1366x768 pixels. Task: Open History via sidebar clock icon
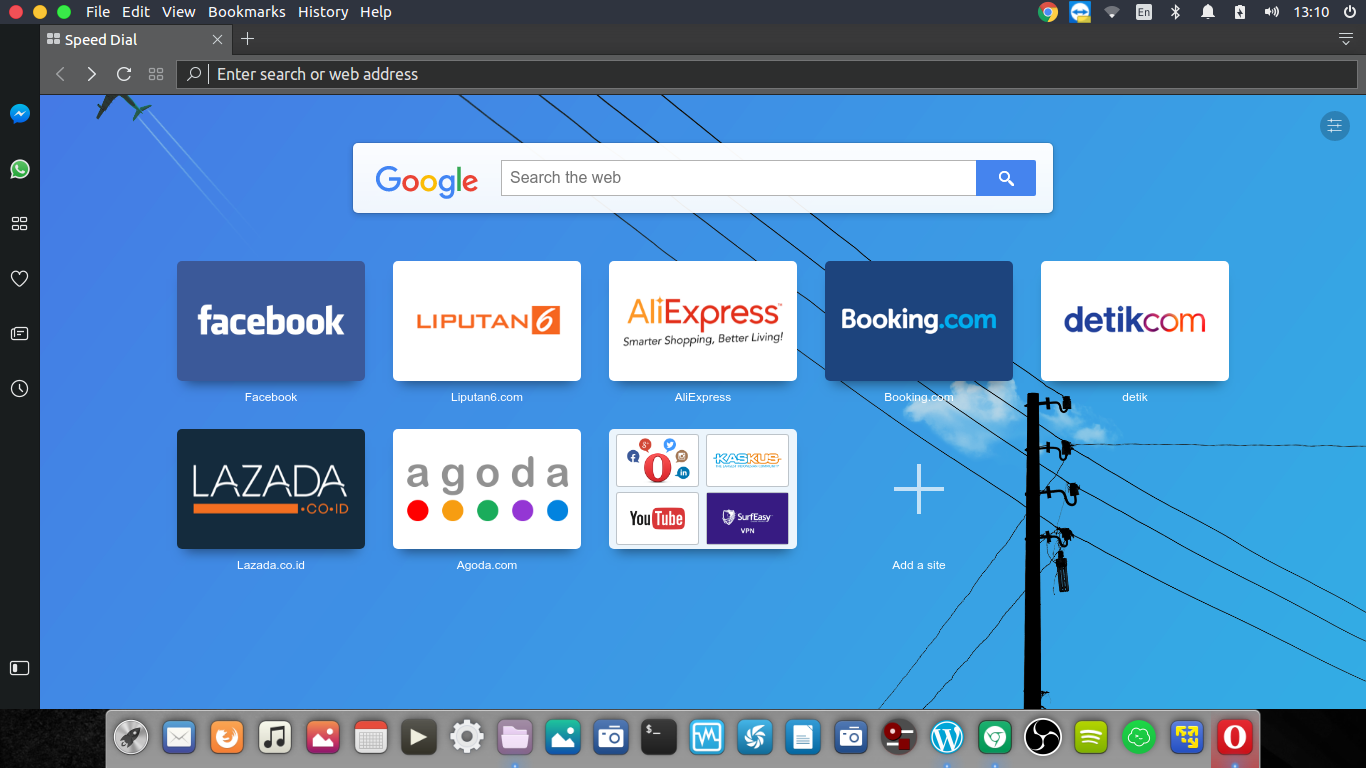[19, 388]
